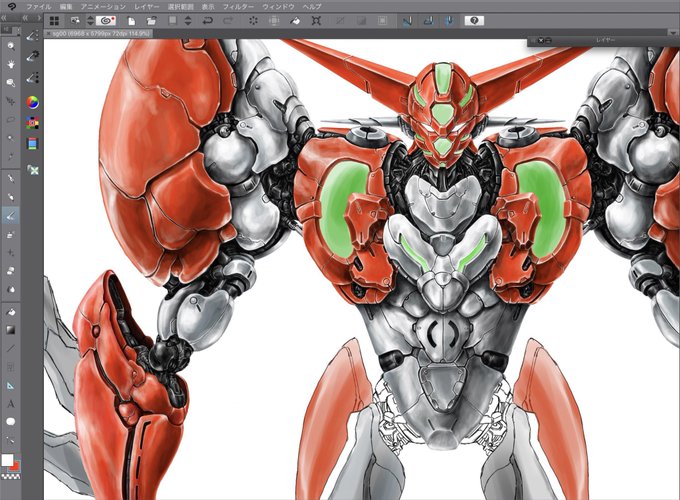The image size is (680, 500).
Task: Select the Airbrush tool
Action: click(x=10, y=234)
